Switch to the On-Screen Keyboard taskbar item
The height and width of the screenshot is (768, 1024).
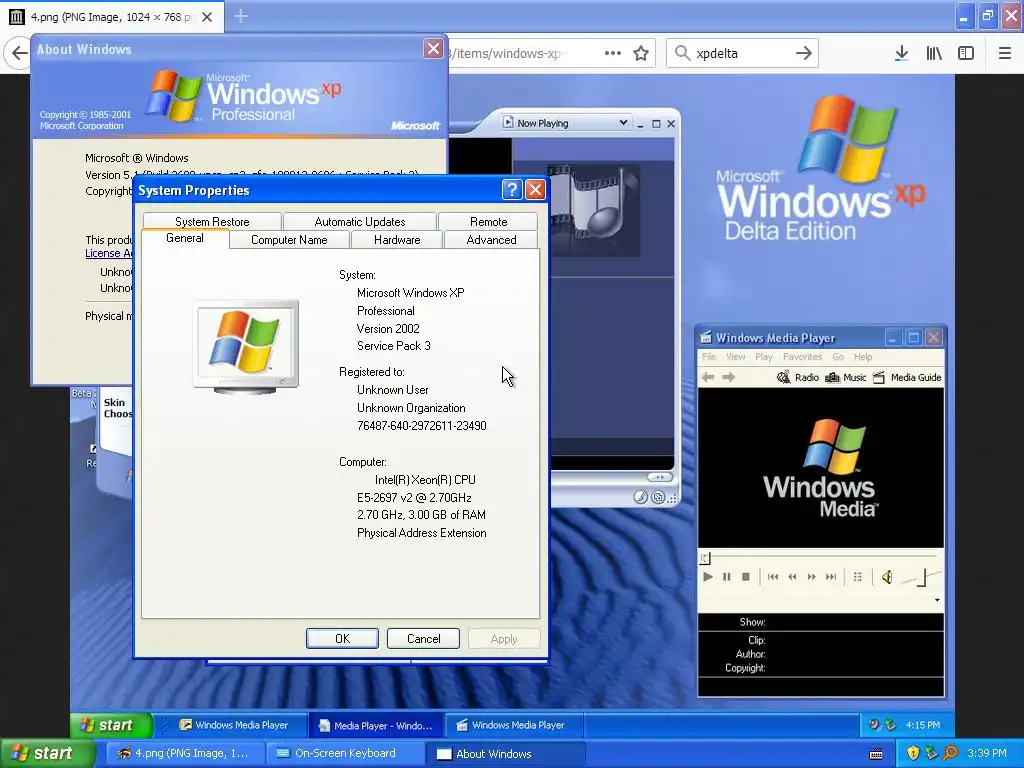(x=345, y=754)
